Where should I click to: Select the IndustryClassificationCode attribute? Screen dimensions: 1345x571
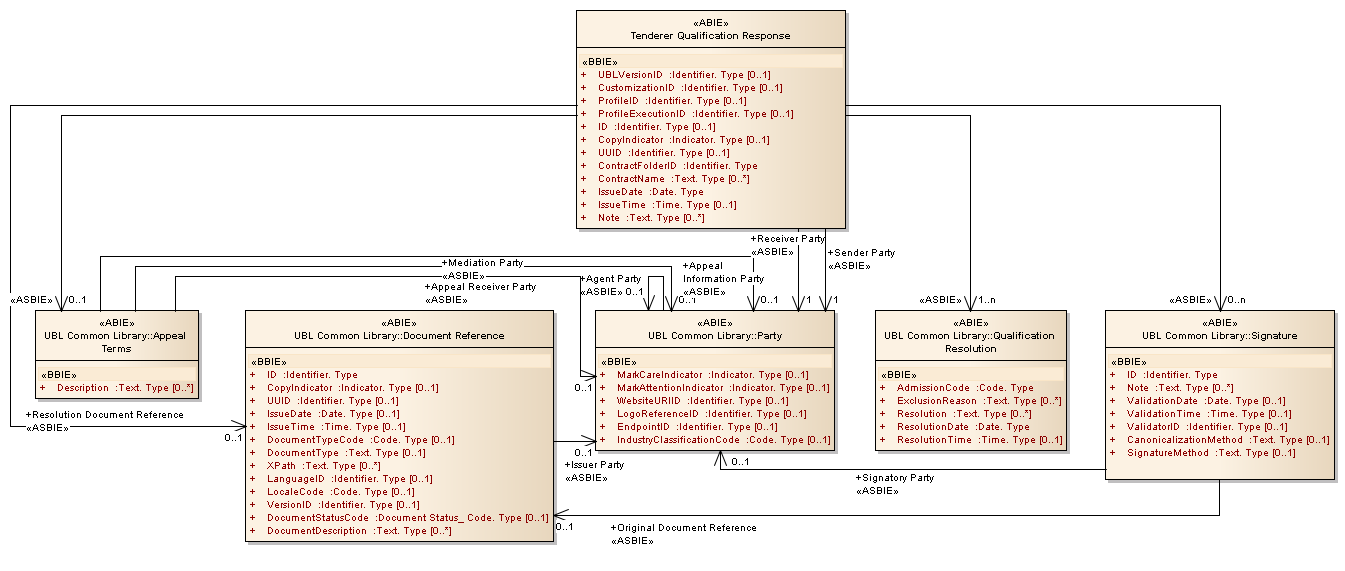click(722, 440)
